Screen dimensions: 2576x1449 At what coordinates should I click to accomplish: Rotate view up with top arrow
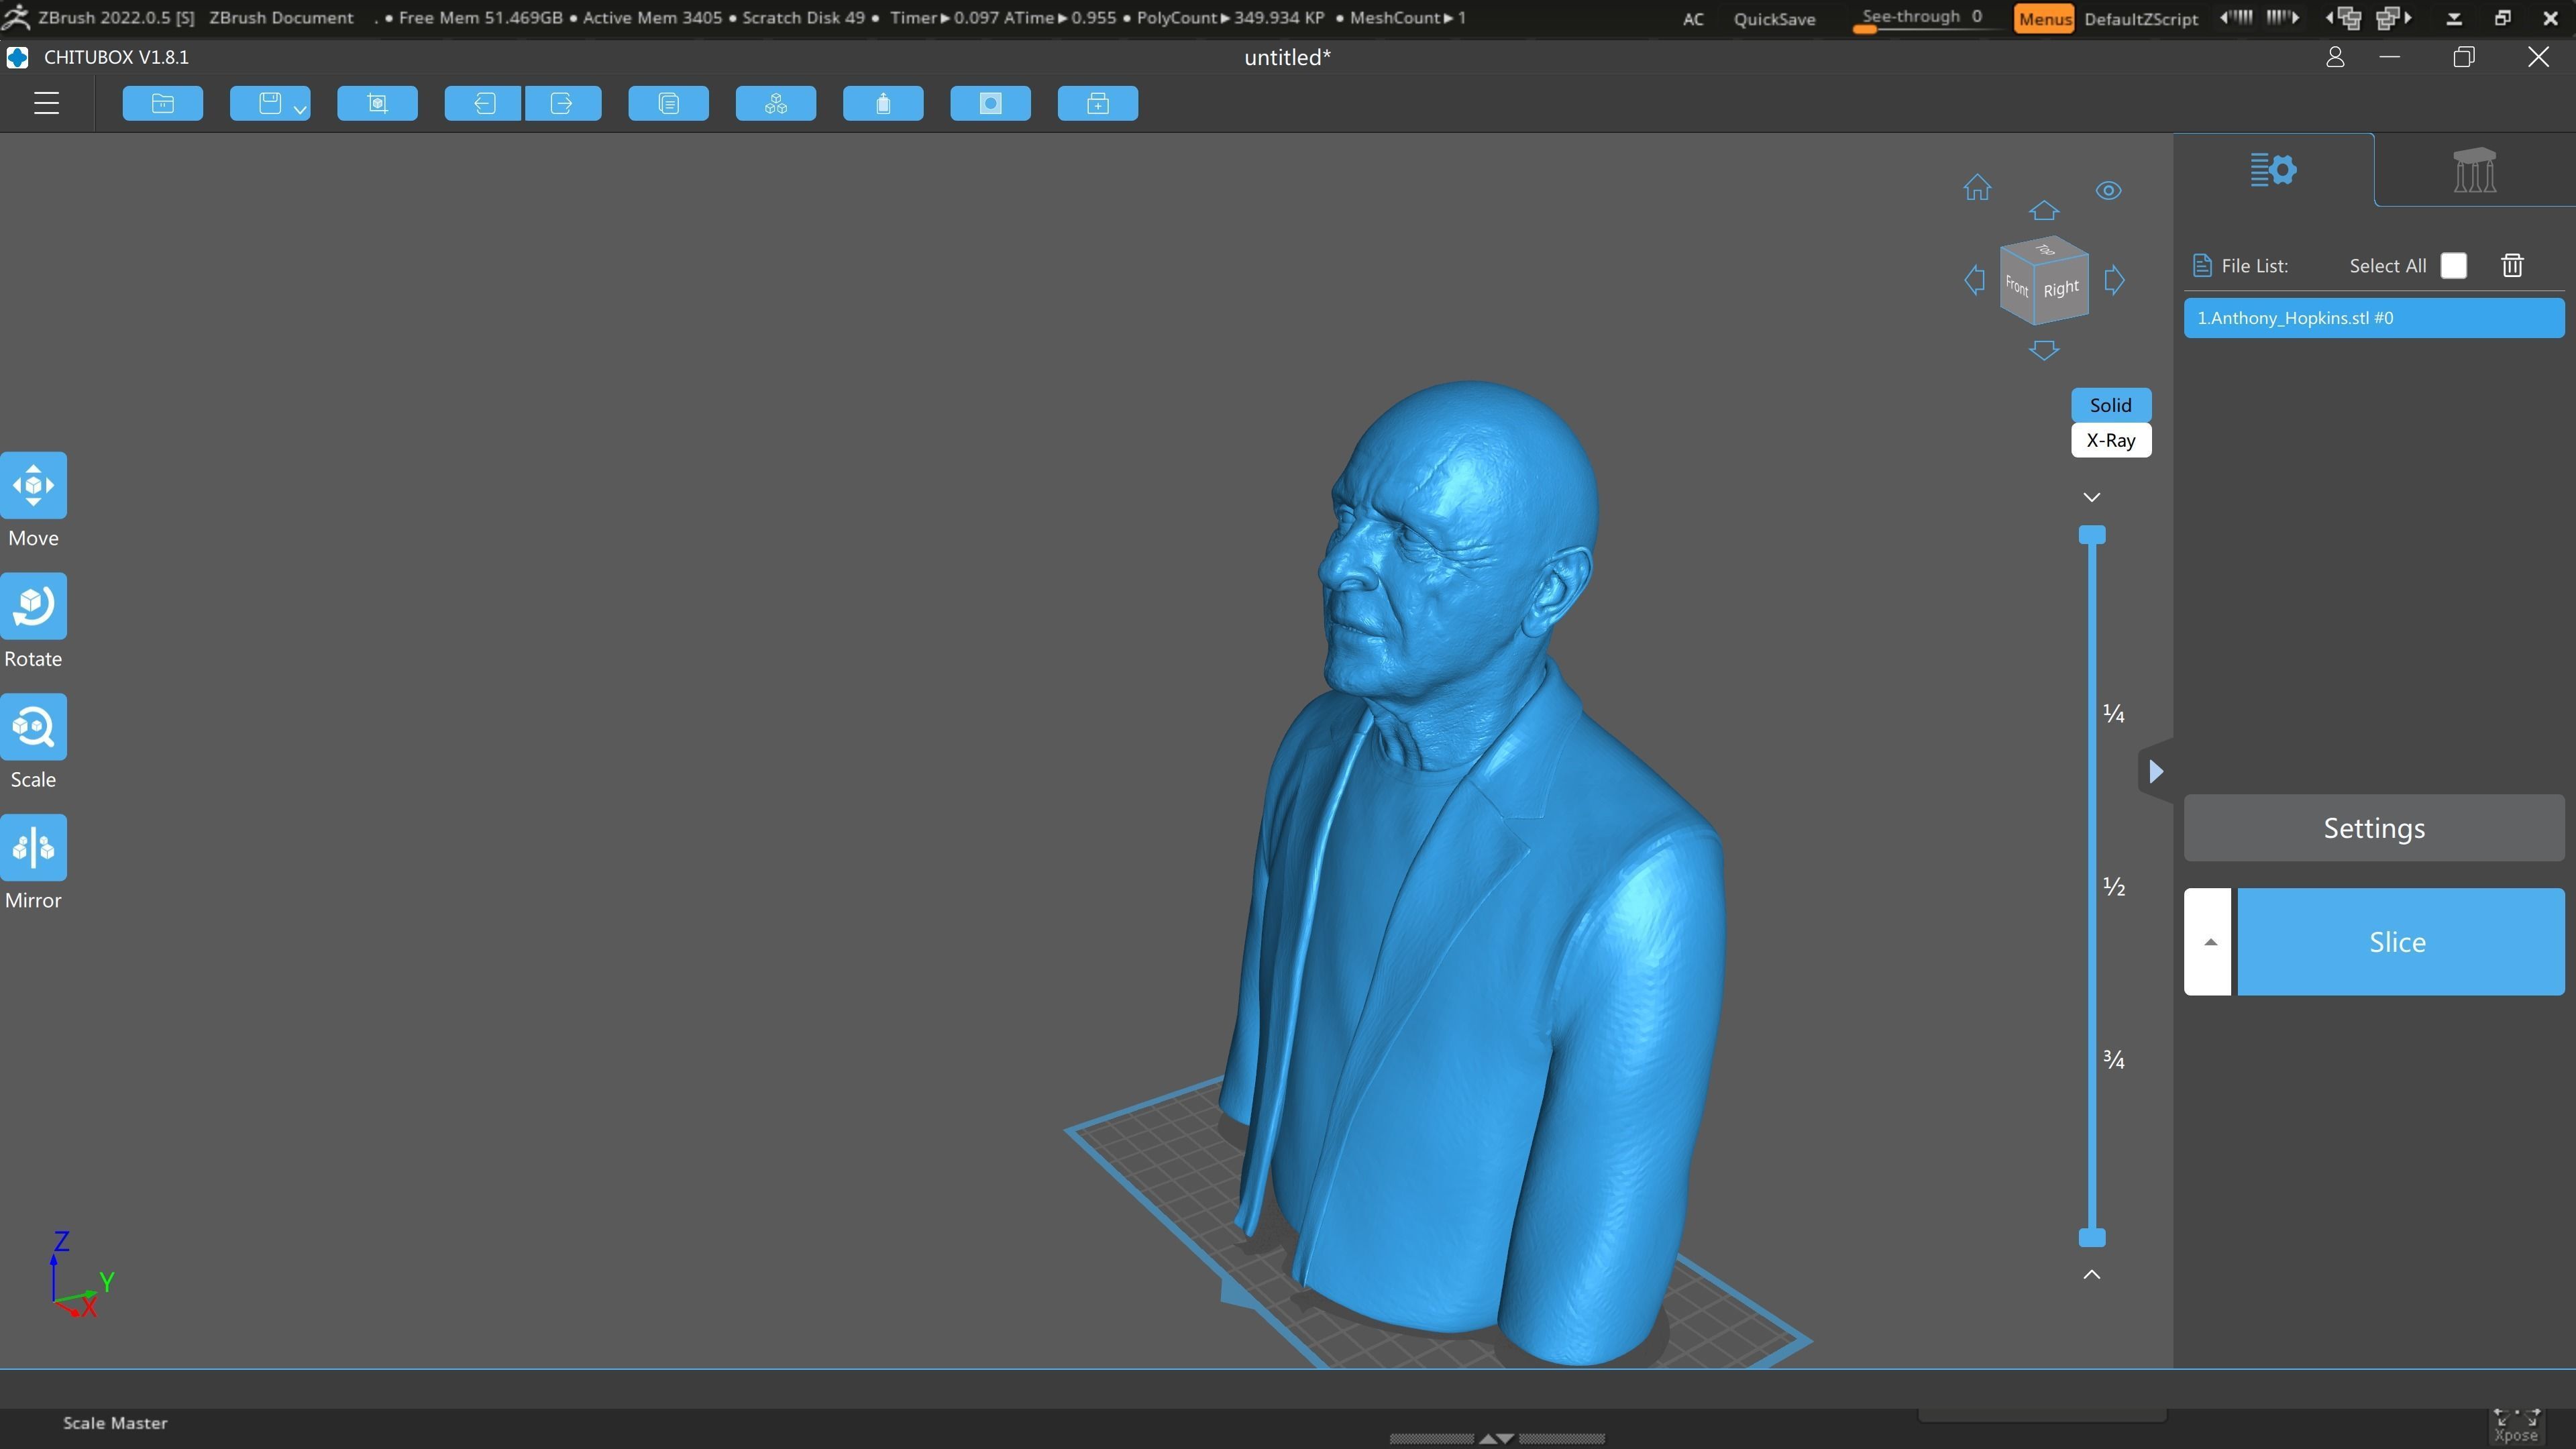pyautogui.click(x=2044, y=210)
